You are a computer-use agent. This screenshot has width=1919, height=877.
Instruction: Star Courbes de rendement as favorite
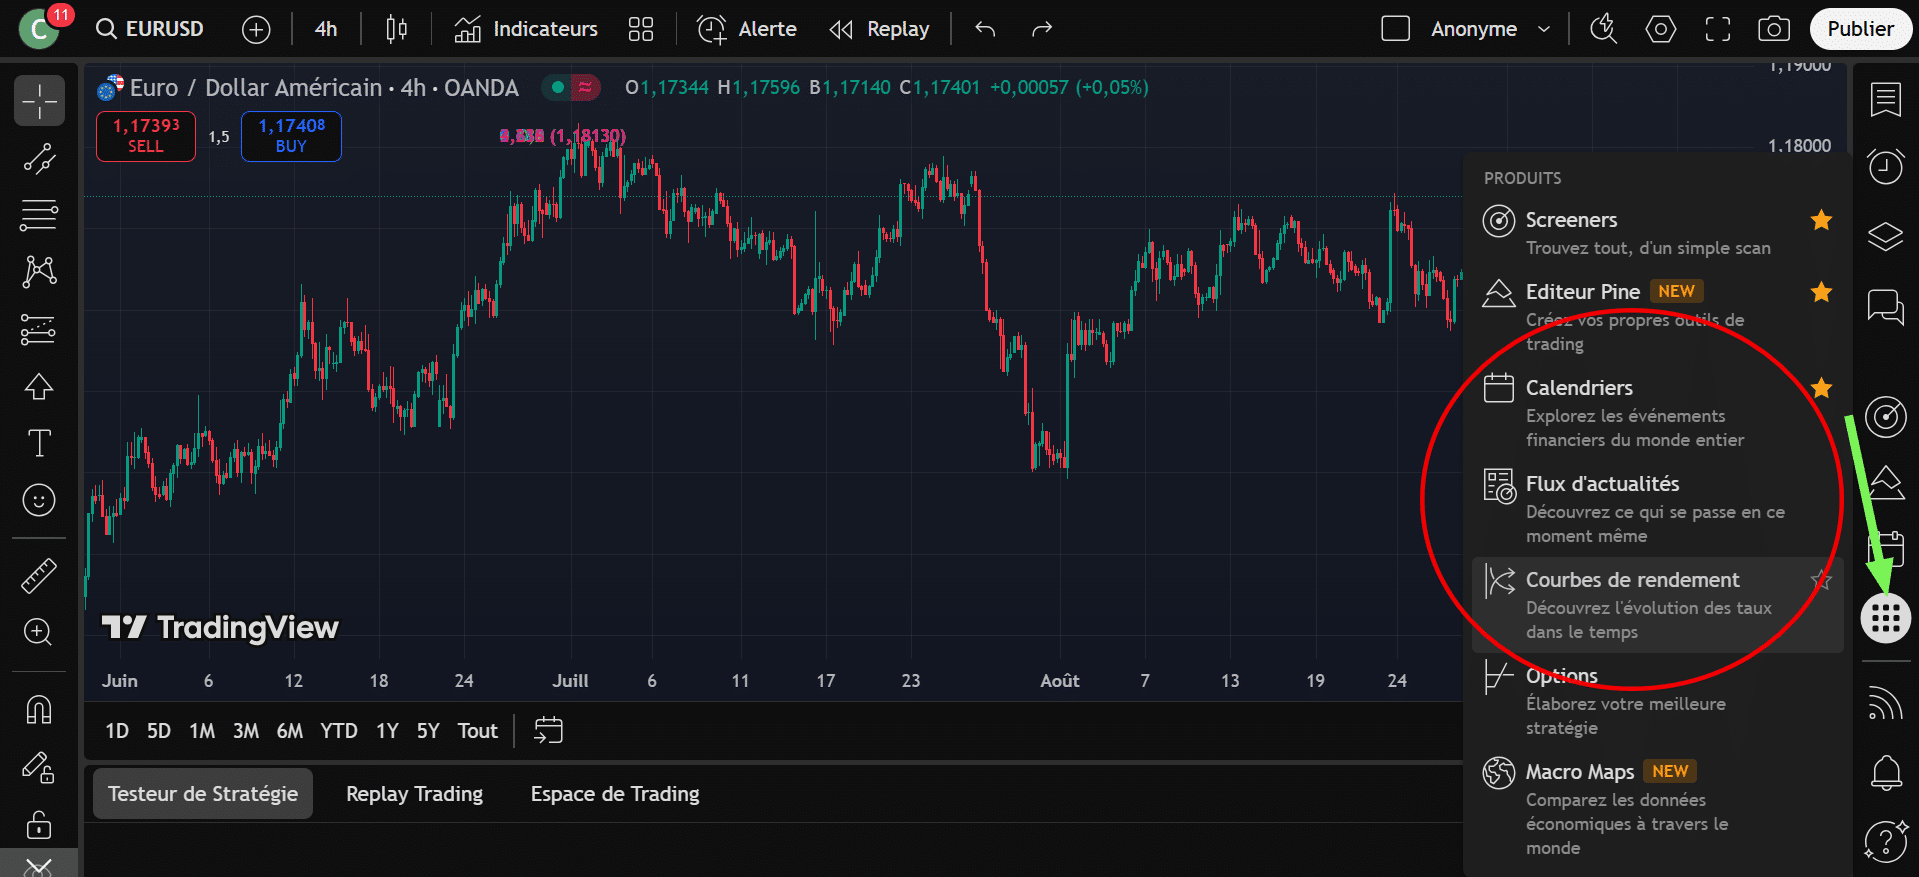tap(1821, 580)
